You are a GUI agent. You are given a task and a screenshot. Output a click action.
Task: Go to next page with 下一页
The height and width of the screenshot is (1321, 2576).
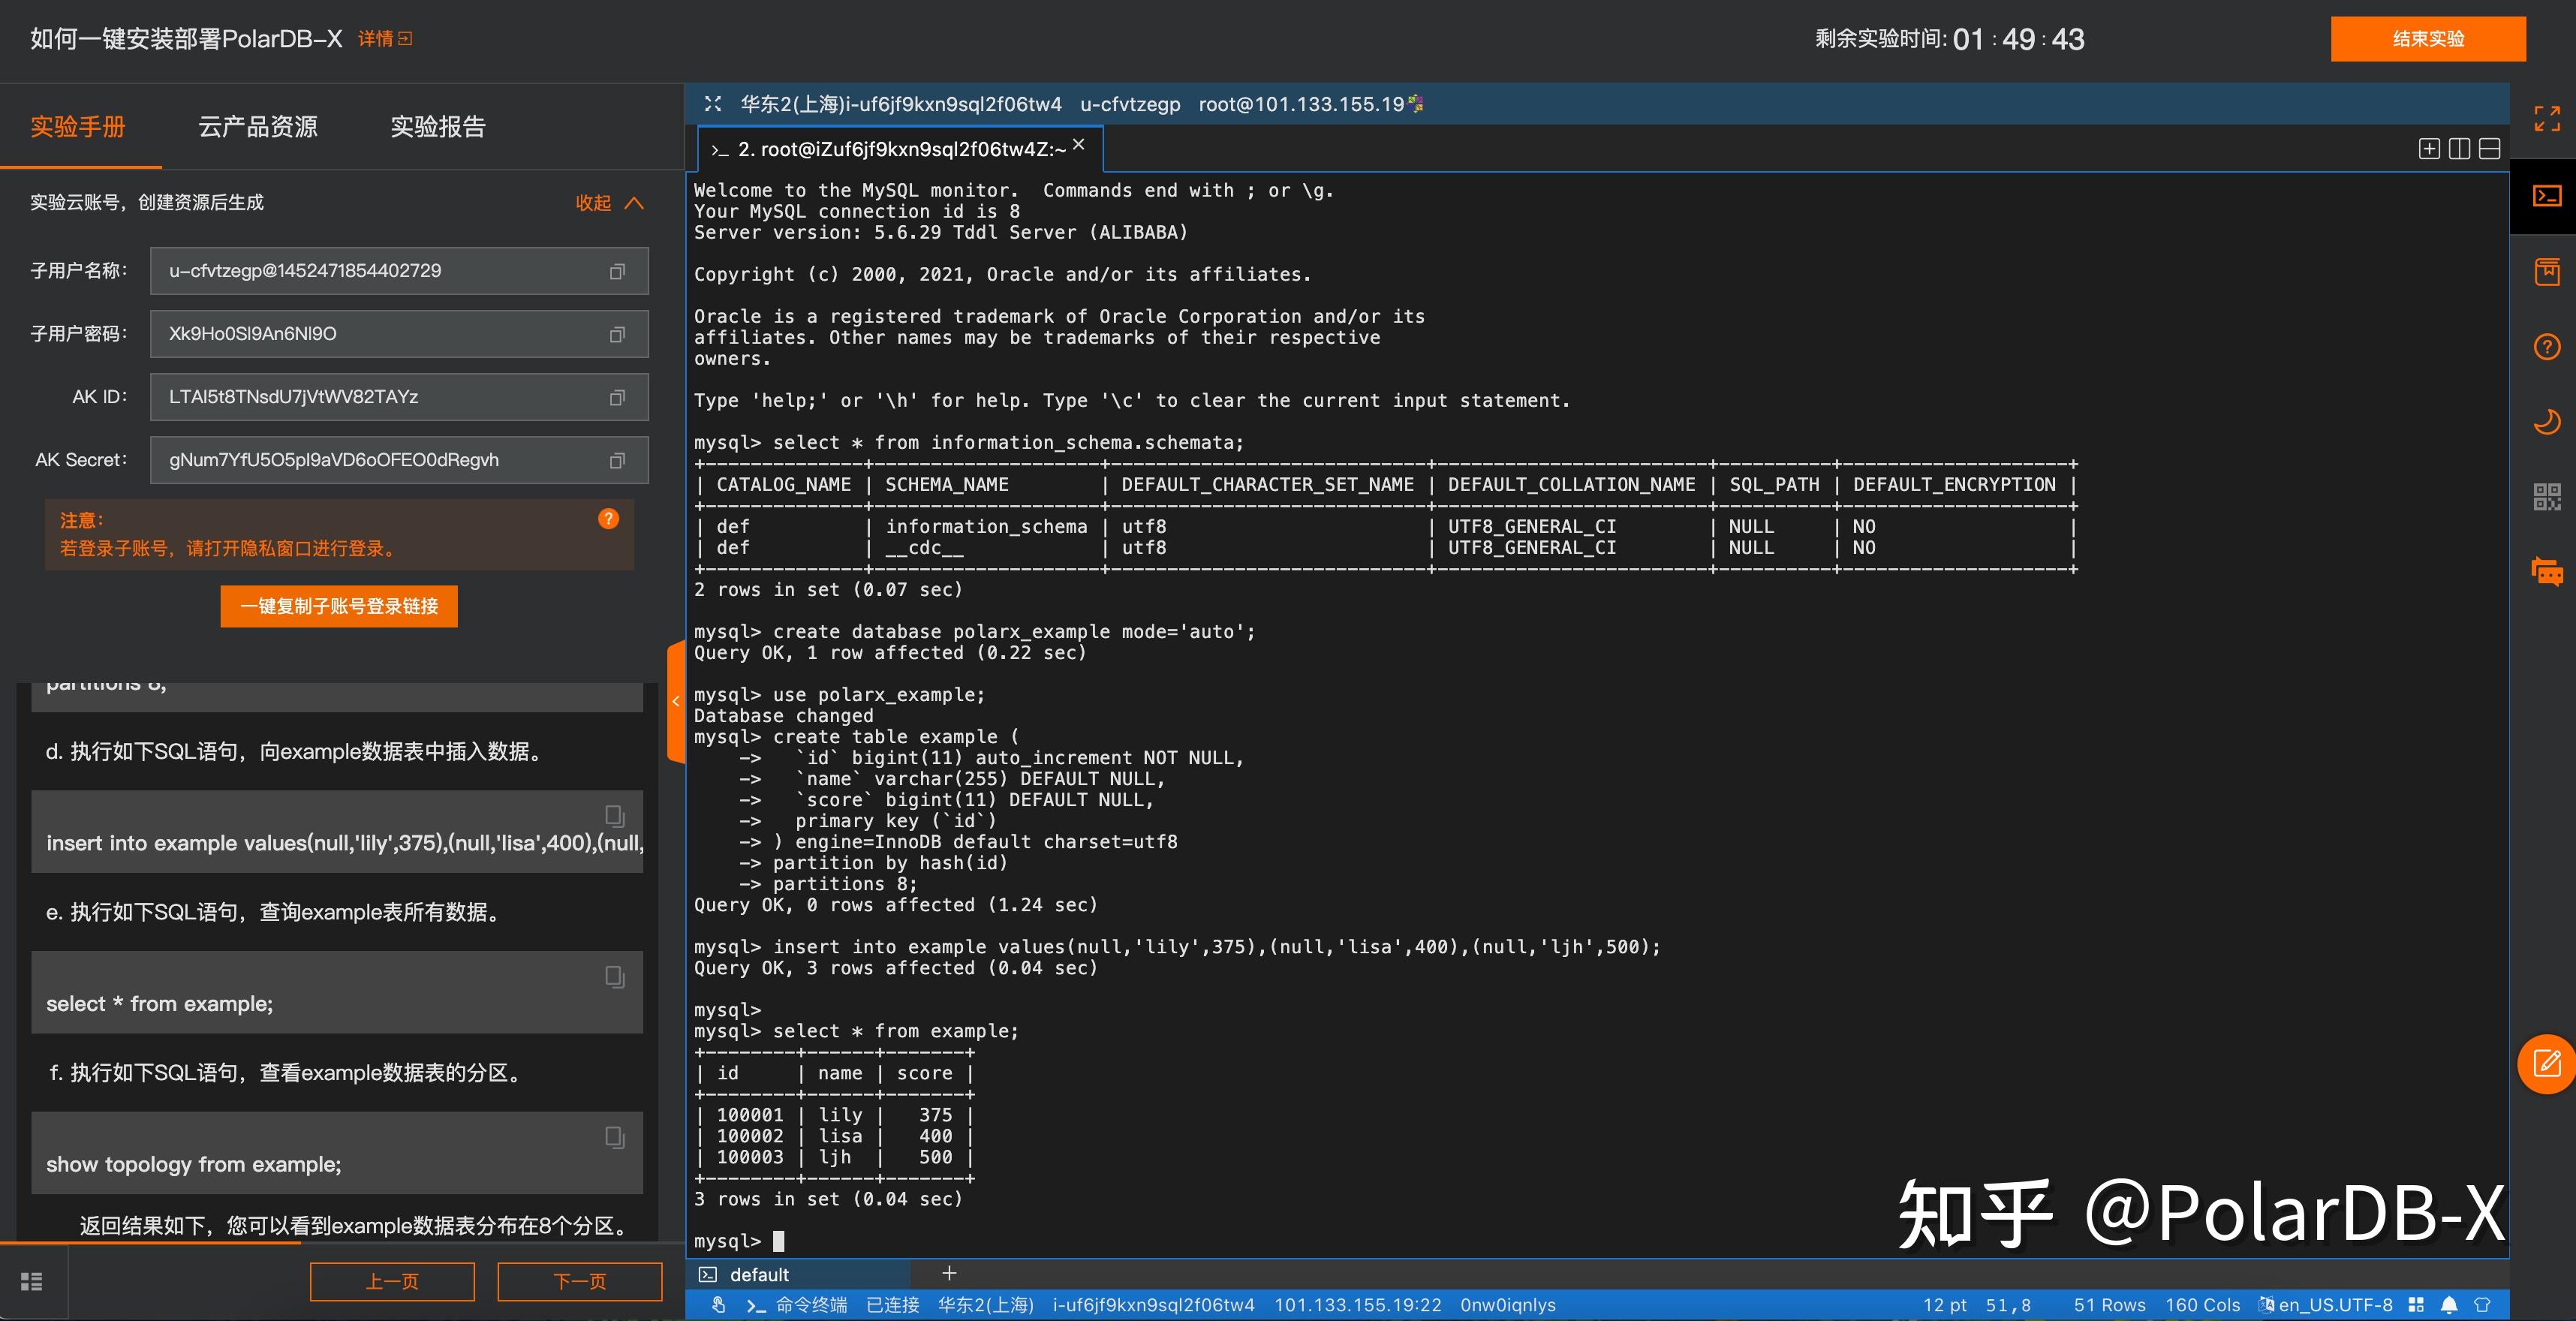pos(580,1281)
